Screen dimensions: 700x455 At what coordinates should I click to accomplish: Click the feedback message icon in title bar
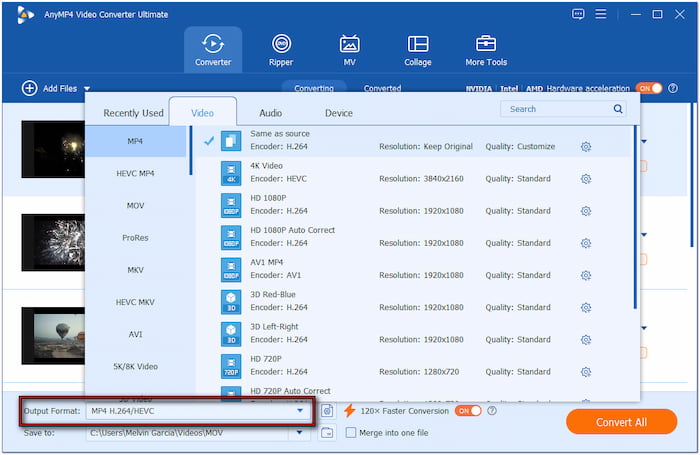pyautogui.click(x=578, y=14)
